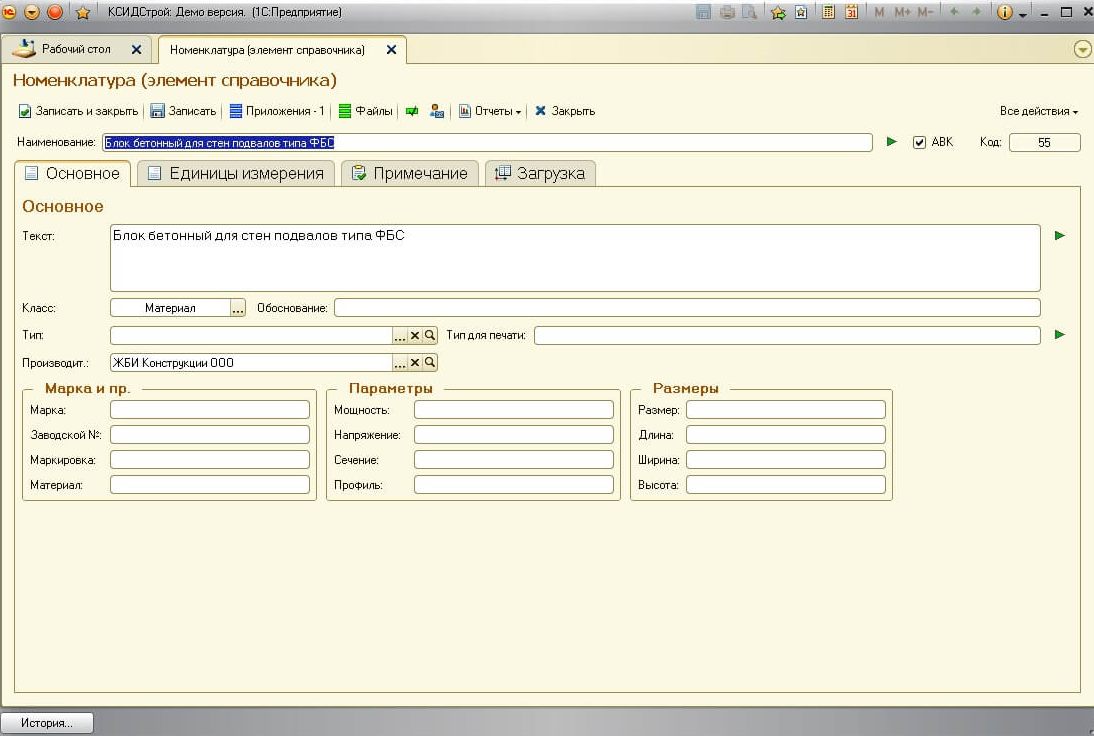
Task: Open the calculator icon in top toolbar
Action: pos(828,13)
